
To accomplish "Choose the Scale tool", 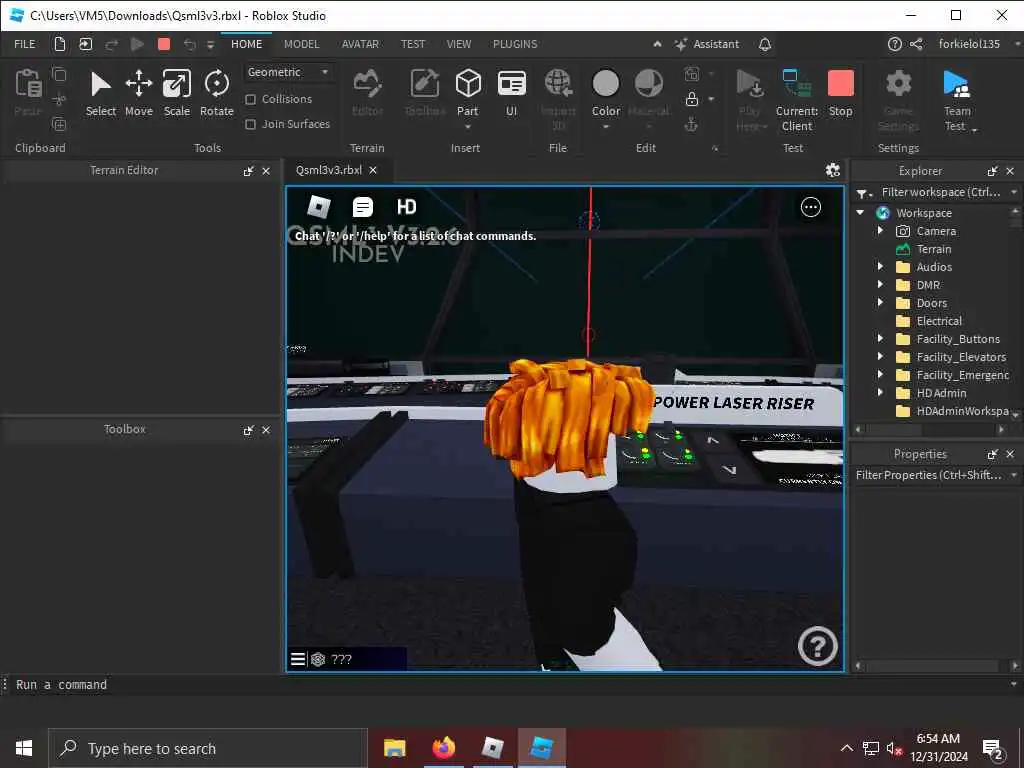I will pos(176,93).
